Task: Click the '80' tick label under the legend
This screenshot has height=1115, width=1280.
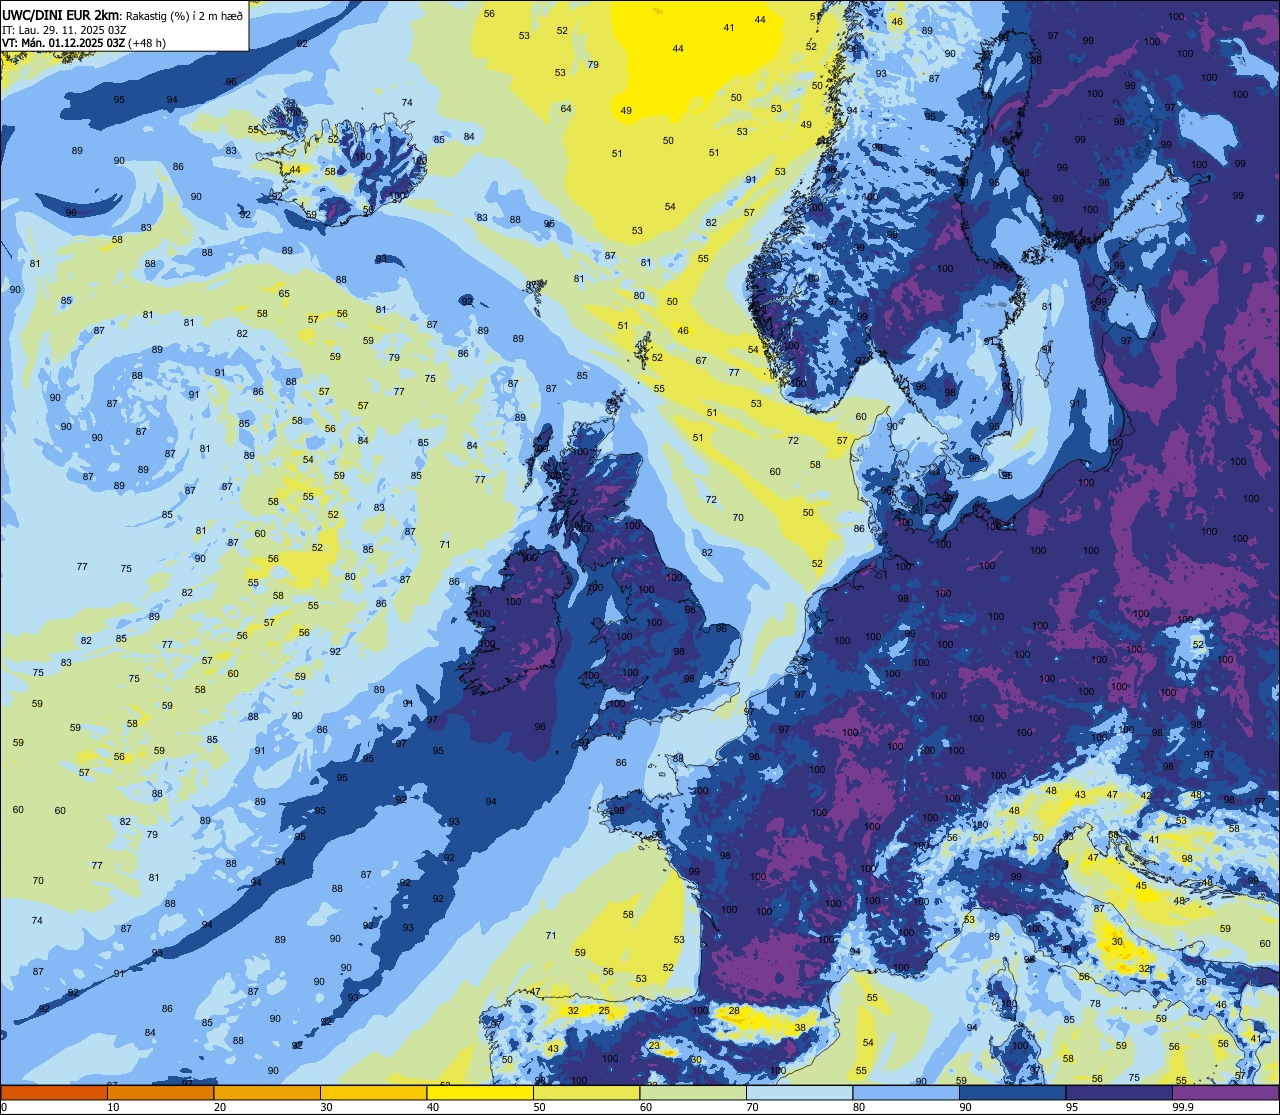Action: tap(859, 1107)
